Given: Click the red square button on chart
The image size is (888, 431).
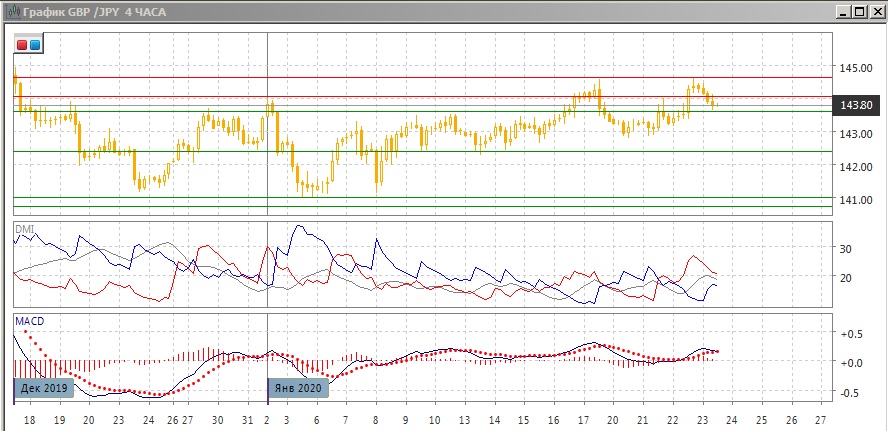Looking at the screenshot, I should [x=23, y=45].
